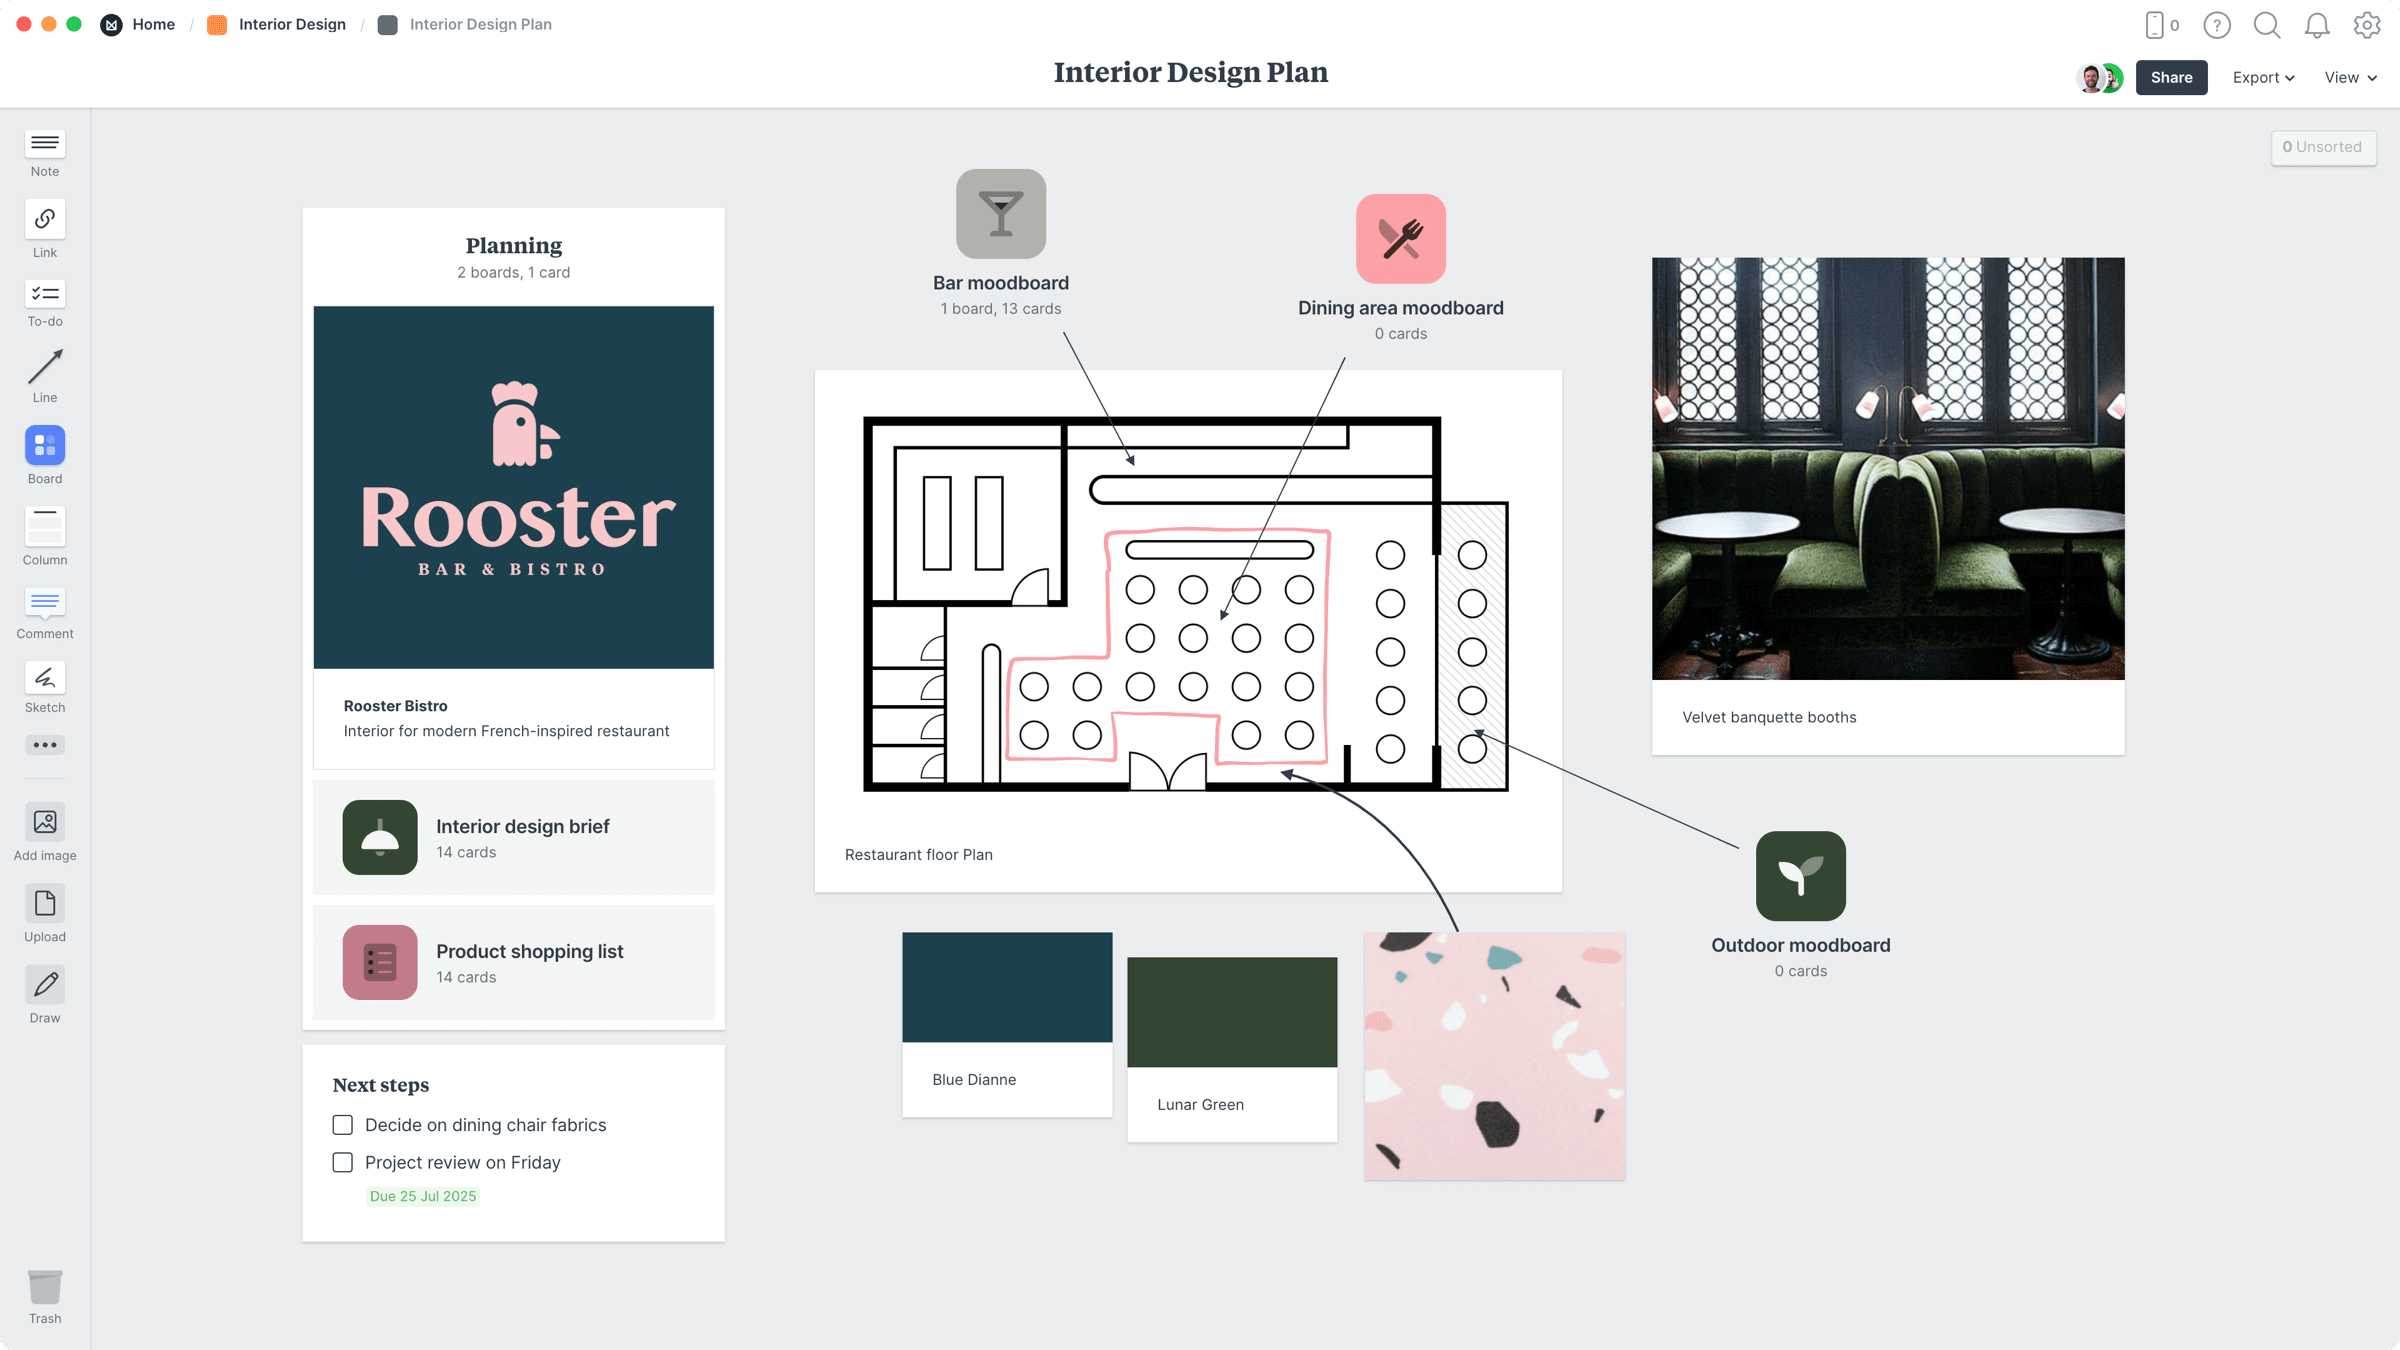Toggle checkbox for Decide on dining chair fabrics
This screenshot has width=2400, height=1350.
pyautogui.click(x=343, y=1124)
